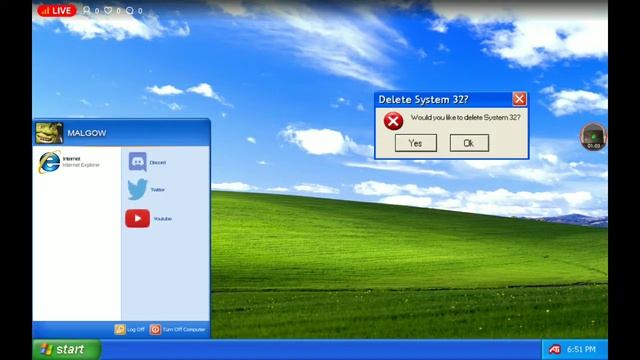
Task: Click the 'Would you like to delete System 32?' message
Action: (x=465, y=118)
